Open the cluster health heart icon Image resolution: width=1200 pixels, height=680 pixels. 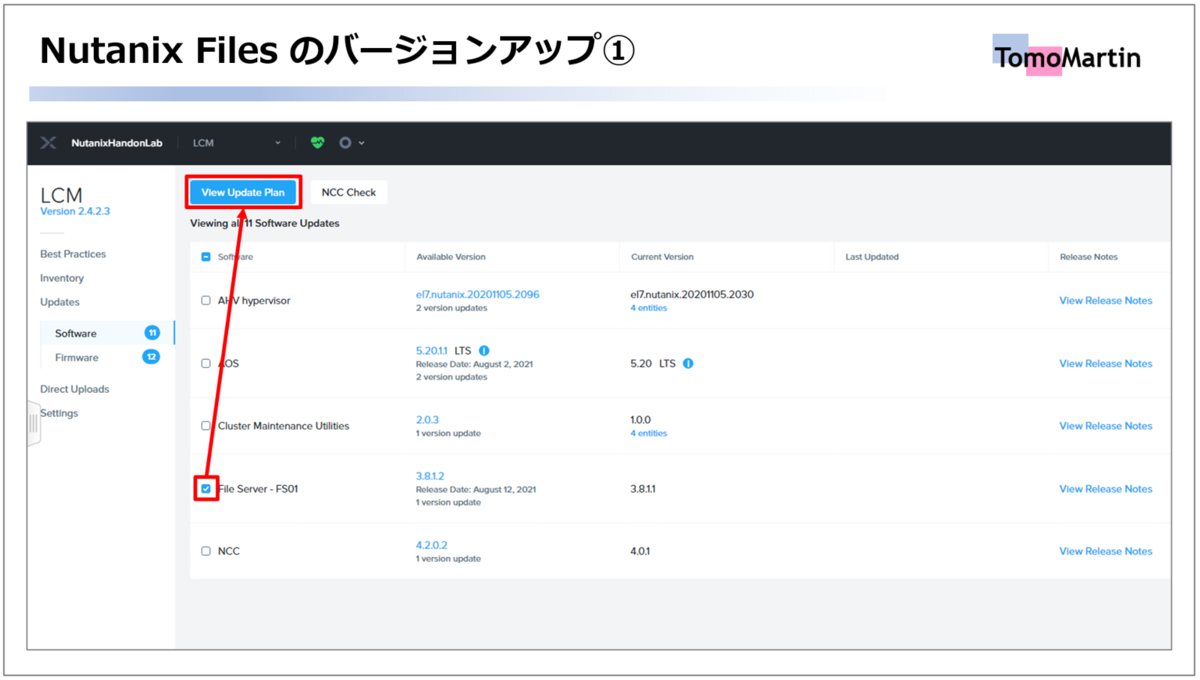[x=317, y=143]
